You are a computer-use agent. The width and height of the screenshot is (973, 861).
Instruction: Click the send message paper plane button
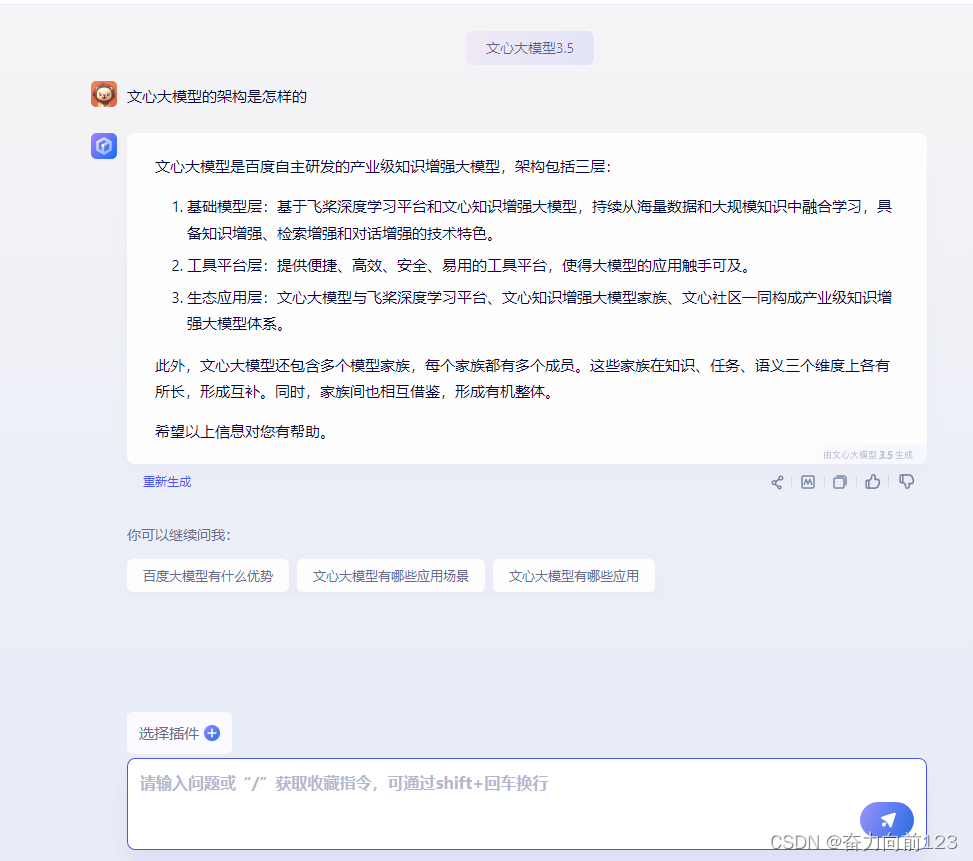click(887, 819)
